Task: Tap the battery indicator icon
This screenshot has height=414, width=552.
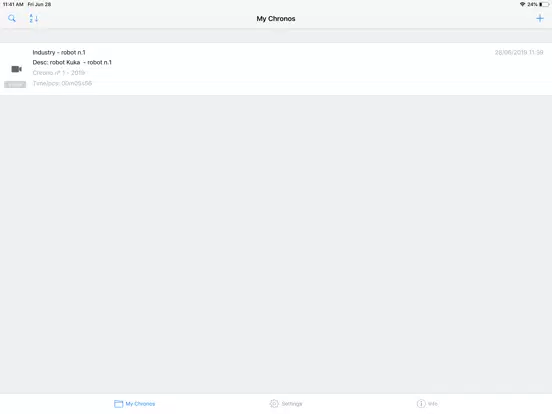Action: (544, 4)
